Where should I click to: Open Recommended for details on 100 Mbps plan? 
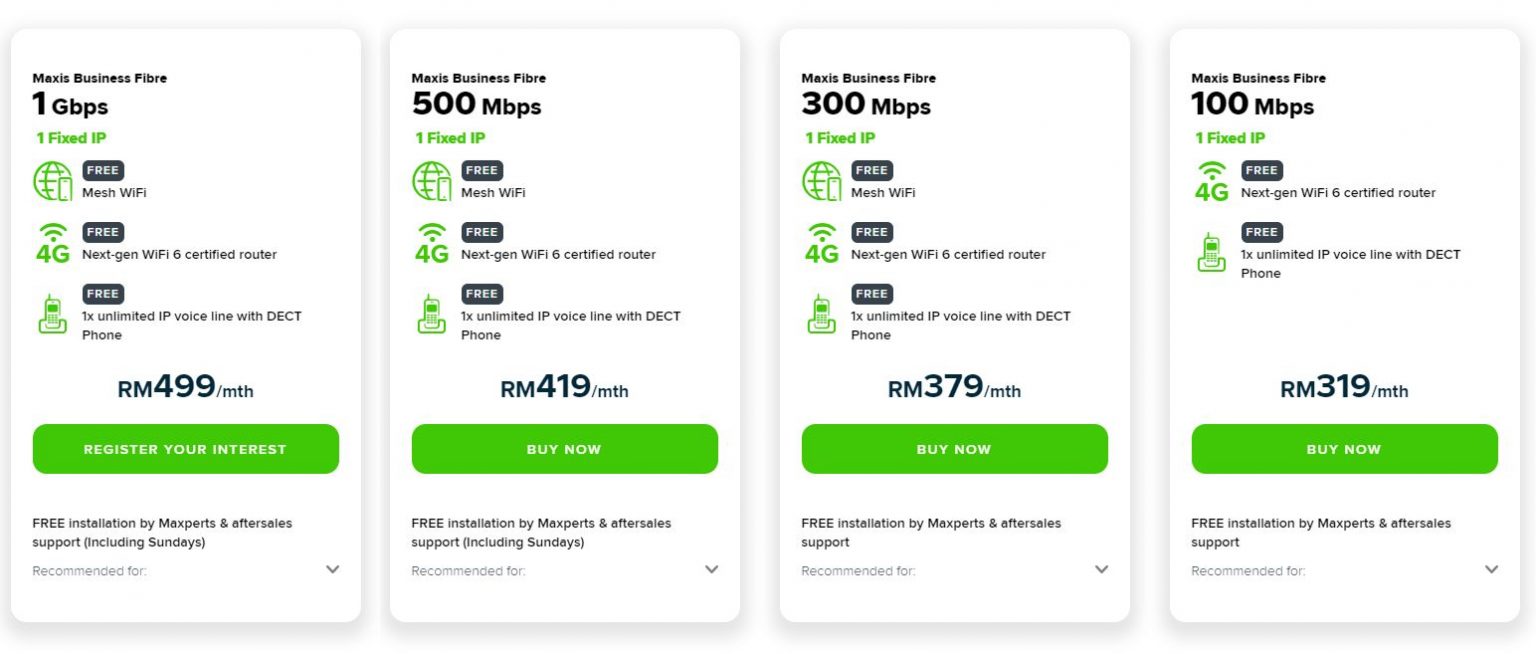[1491, 569]
